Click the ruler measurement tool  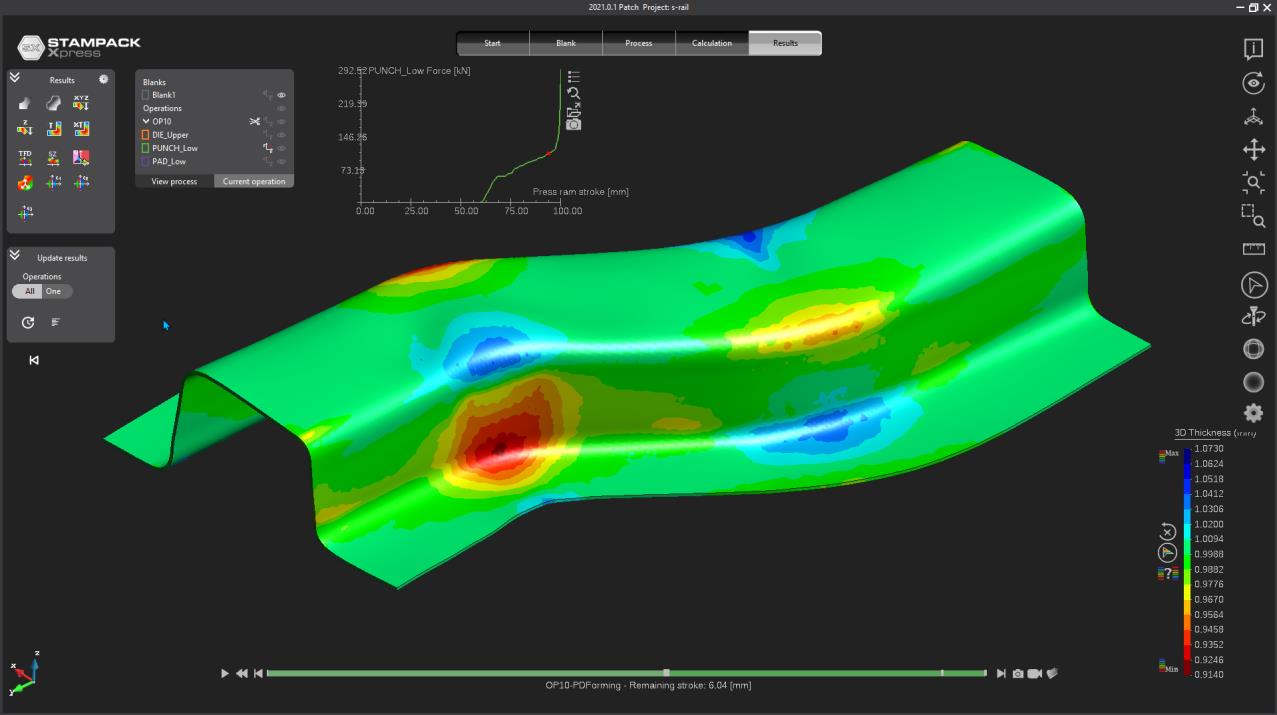[1253, 249]
